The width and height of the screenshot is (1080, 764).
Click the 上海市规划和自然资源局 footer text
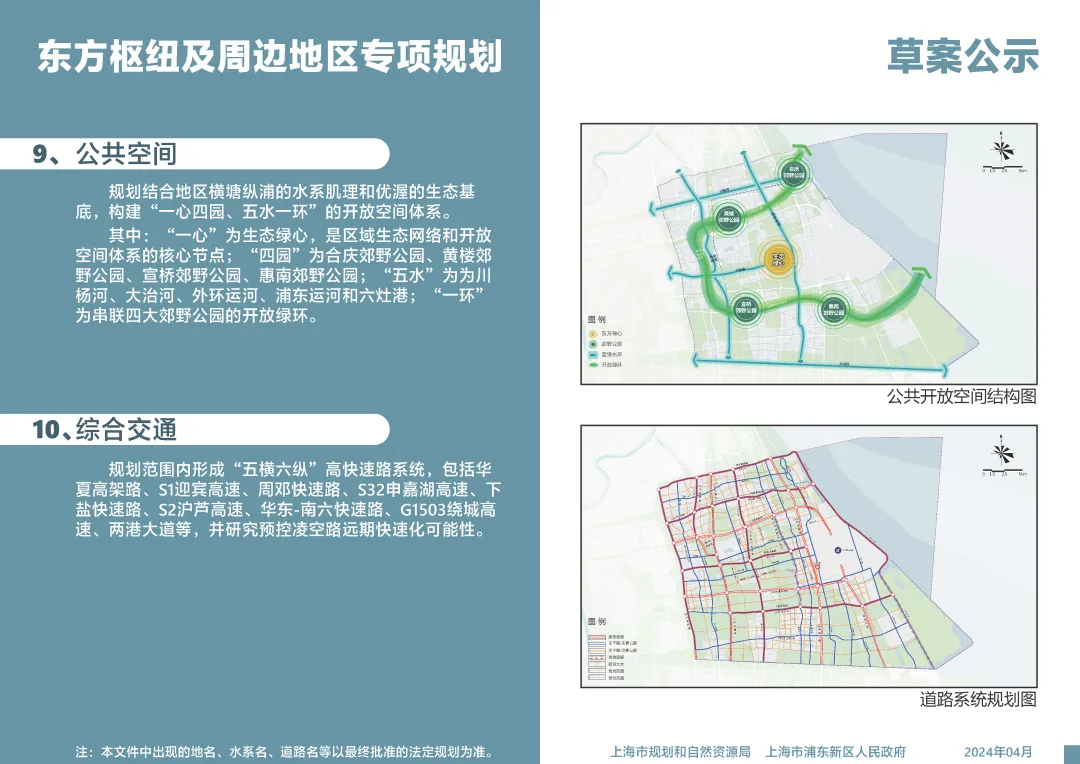680,751
